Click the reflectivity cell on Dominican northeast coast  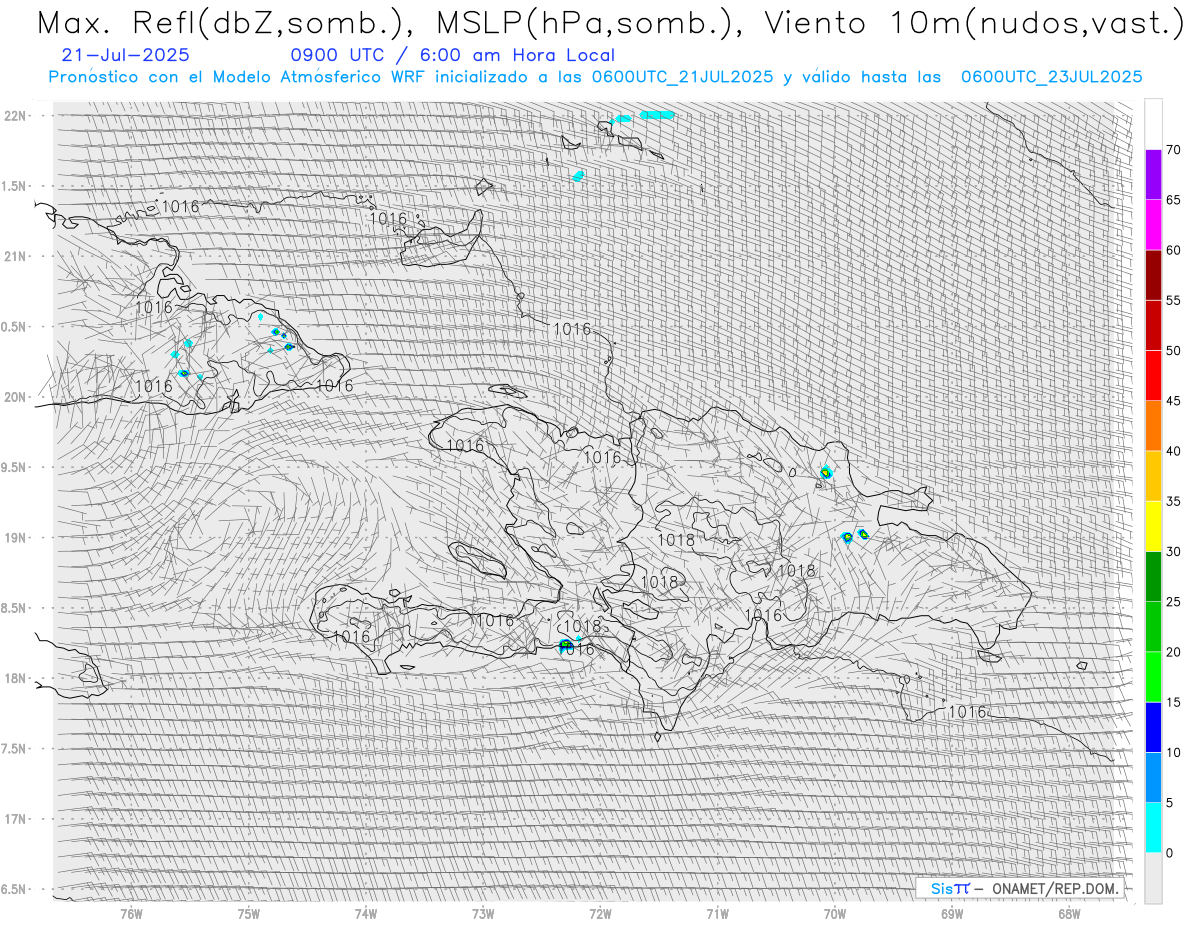826,472
